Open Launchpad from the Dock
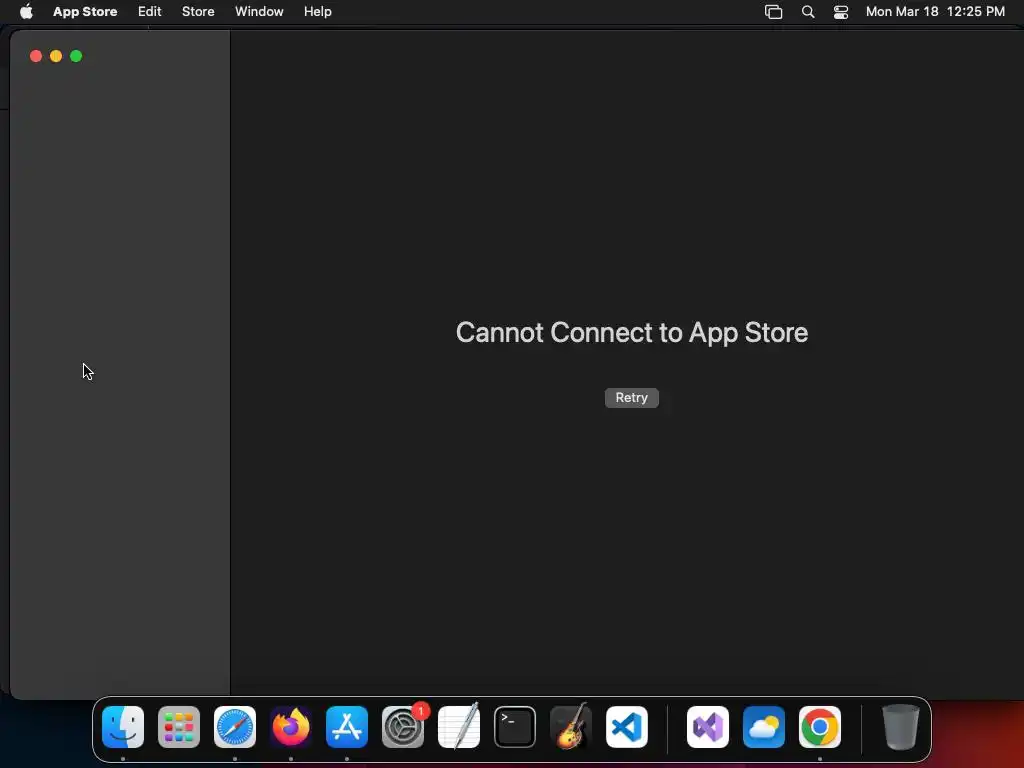This screenshot has height=768, width=1024. click(179, 727)
